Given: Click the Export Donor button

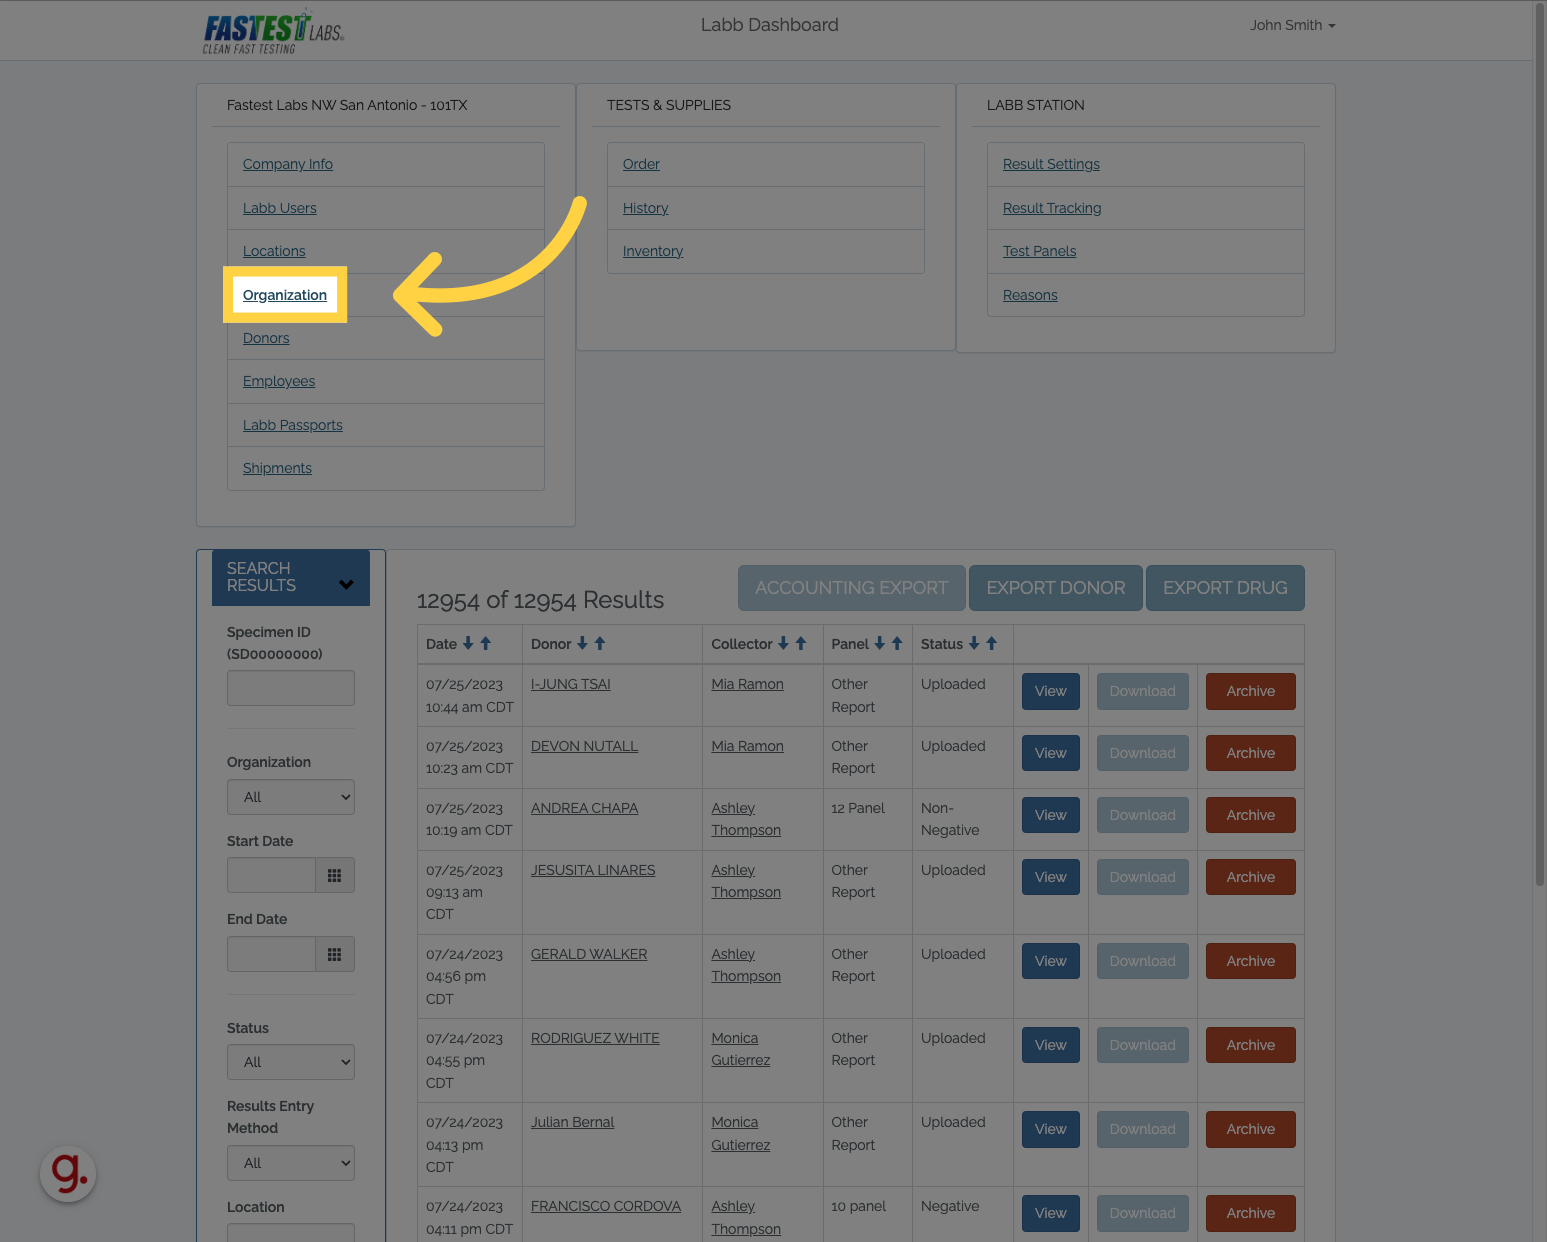Looking at the screenshot, I should pyautogui.click(x=1055, y=588).
